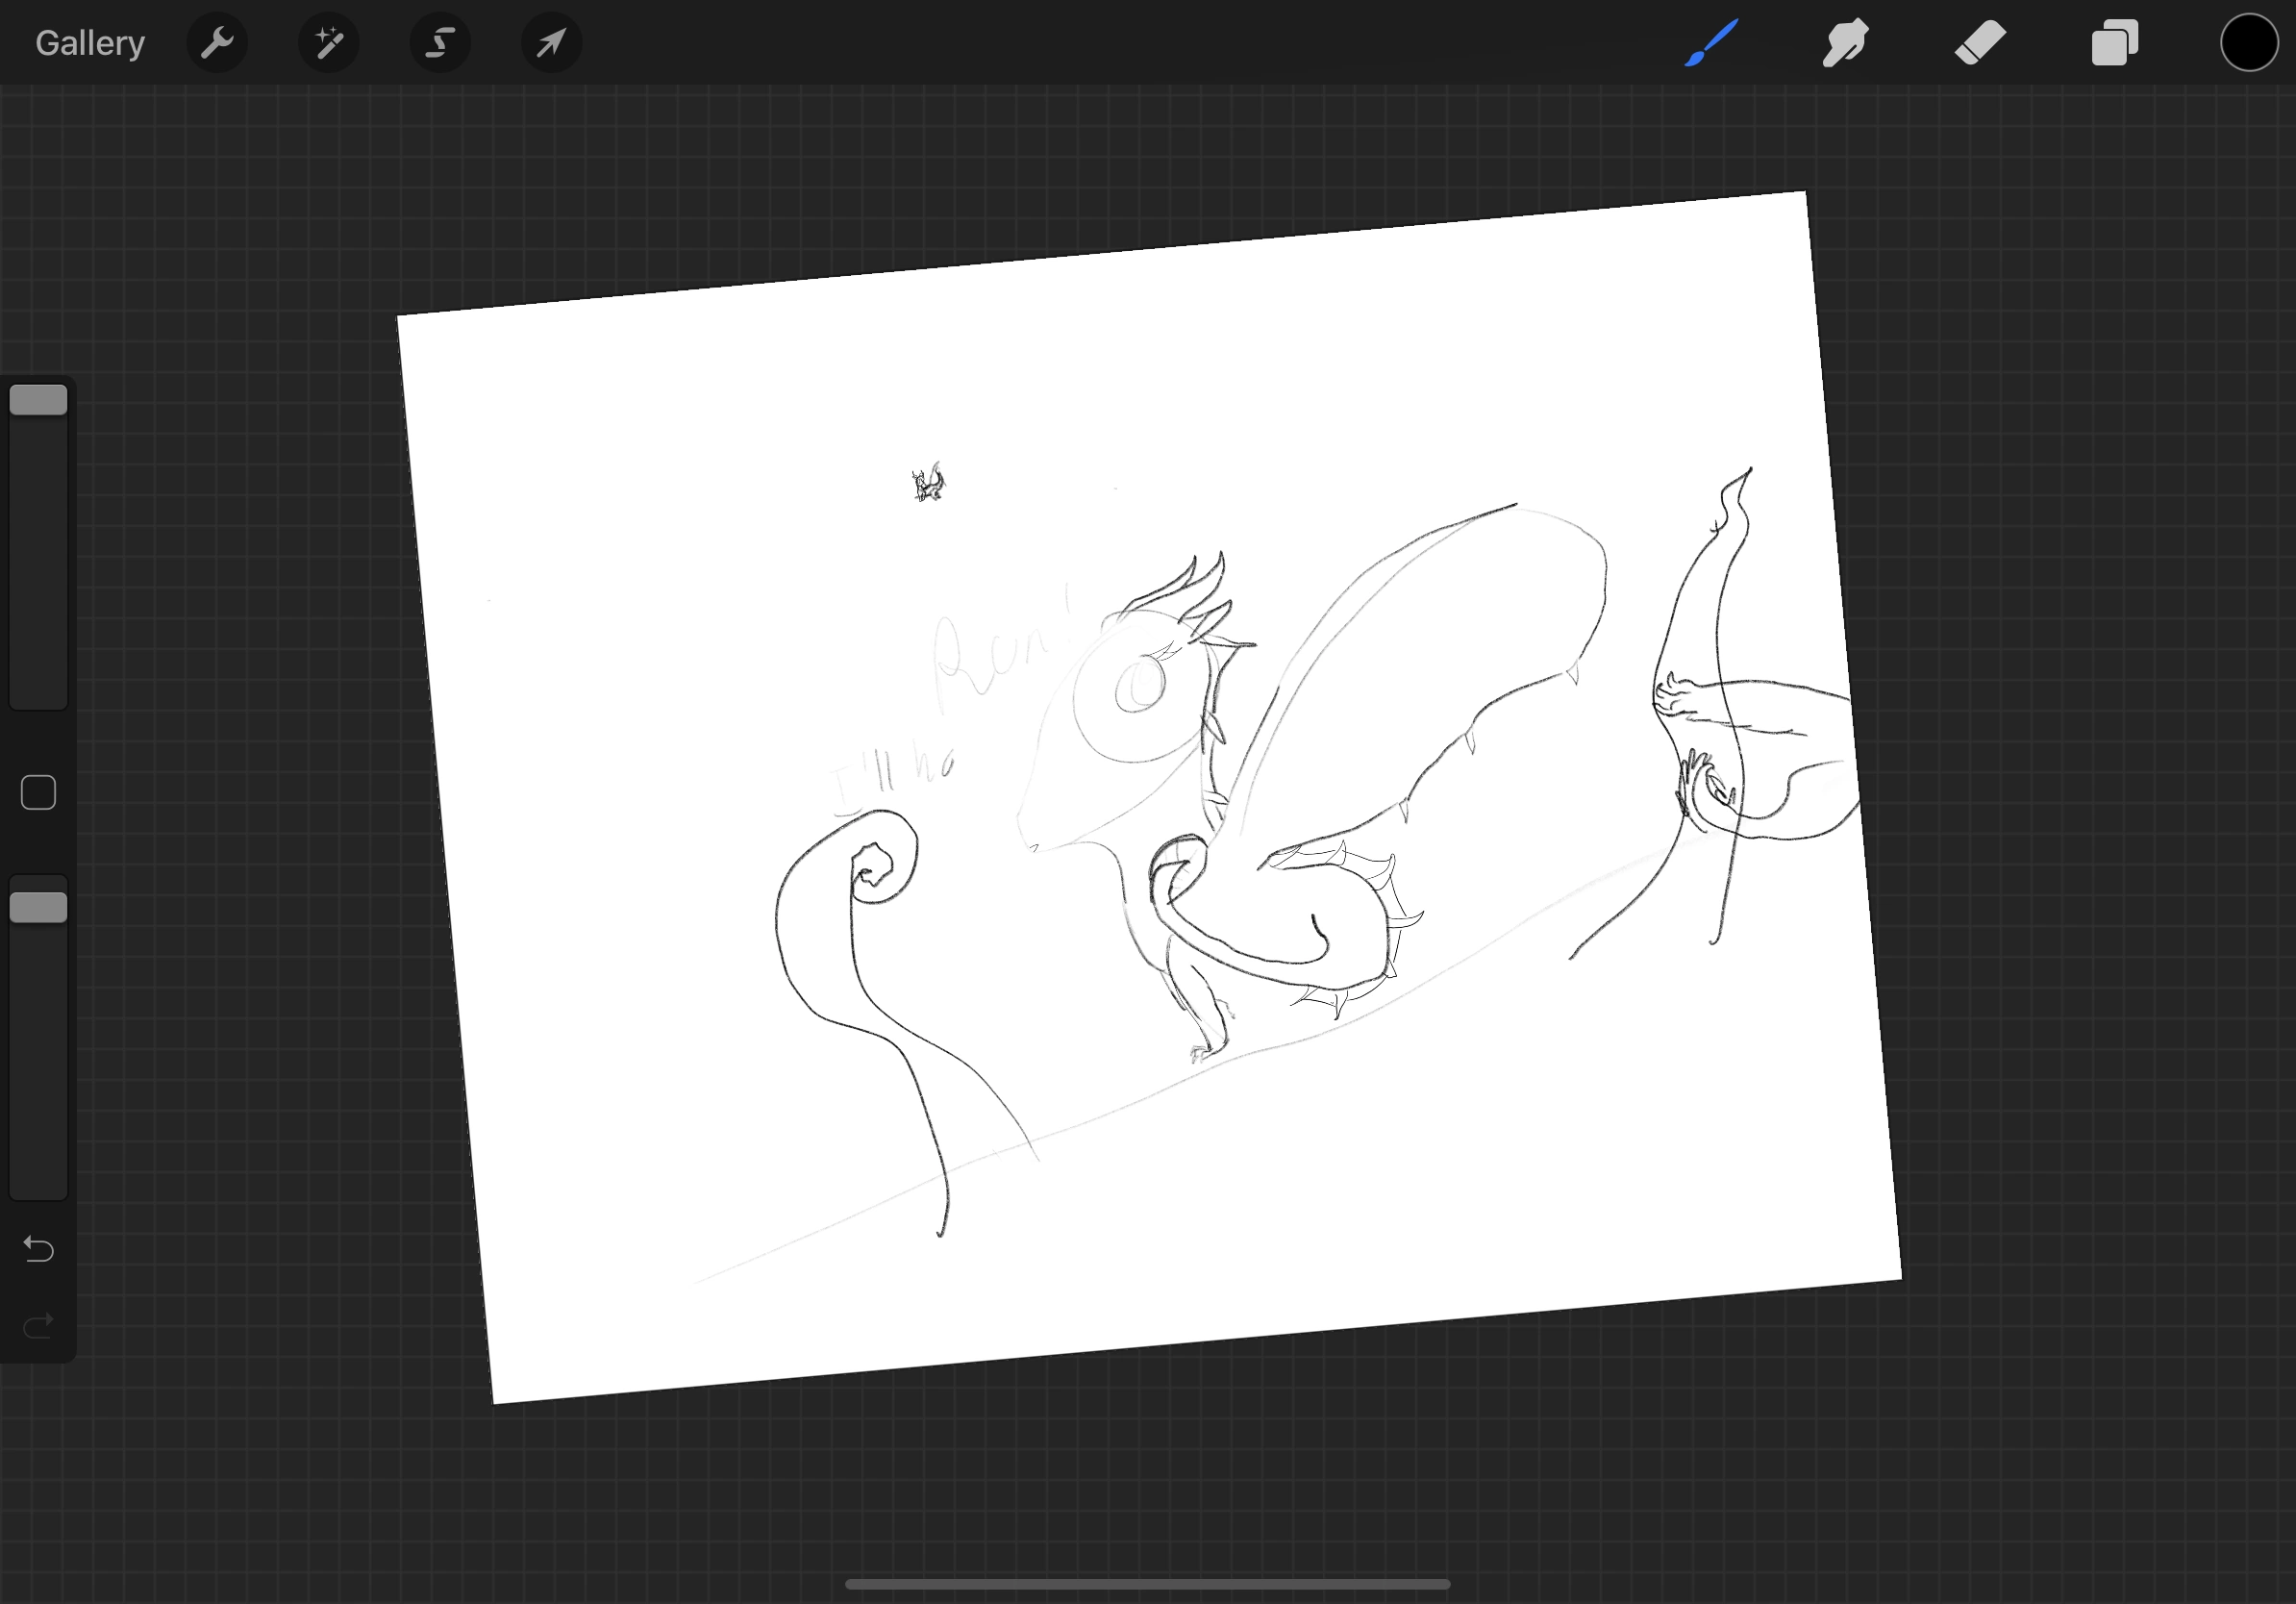Viewport: 2296px width, 1604px height.
Task: Tap the square Modify button in sidebar
Action: coord(38,793)
